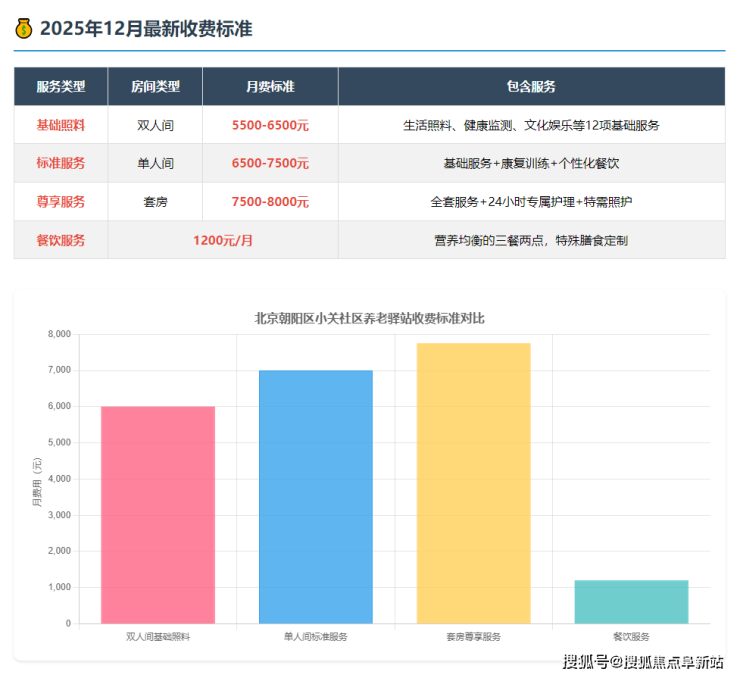Click the chart title 北京朝阳区小关社区养老驿站收费标准对比
Viewport: 740px width, 678px height.
(x=370, y=318)
